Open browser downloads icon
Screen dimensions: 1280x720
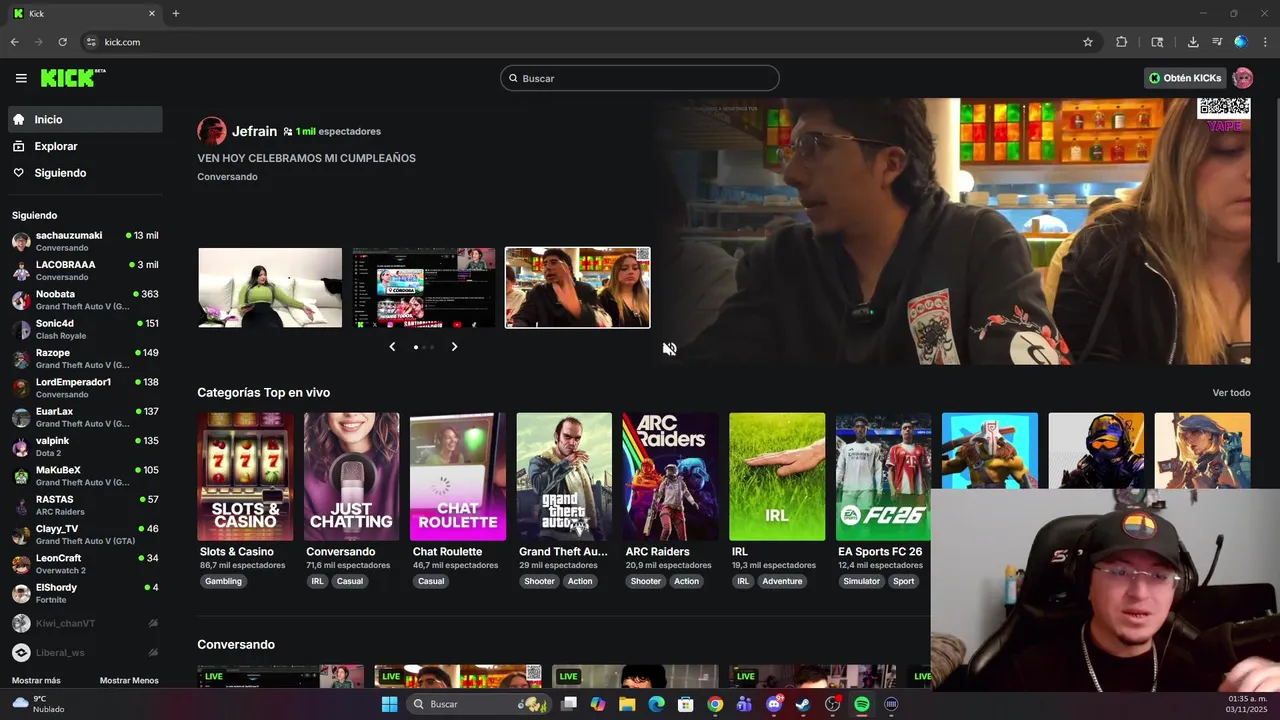(x=1193, y=42)
